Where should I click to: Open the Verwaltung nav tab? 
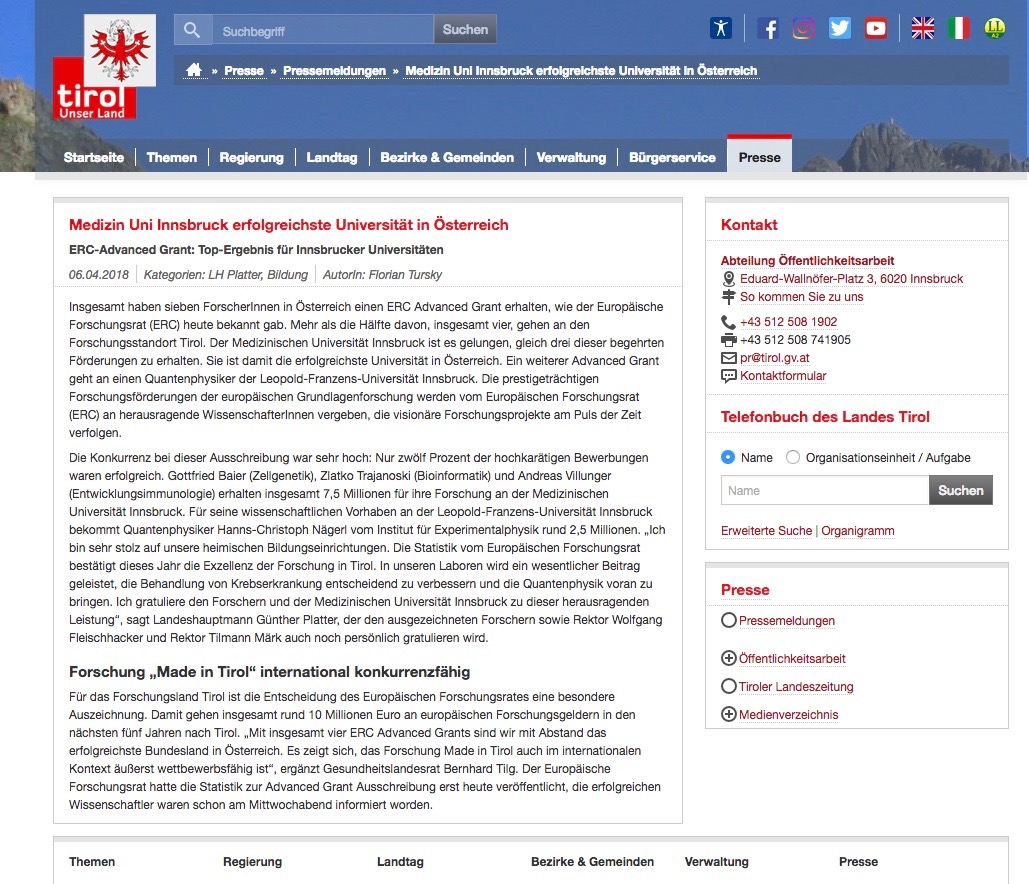572,158
